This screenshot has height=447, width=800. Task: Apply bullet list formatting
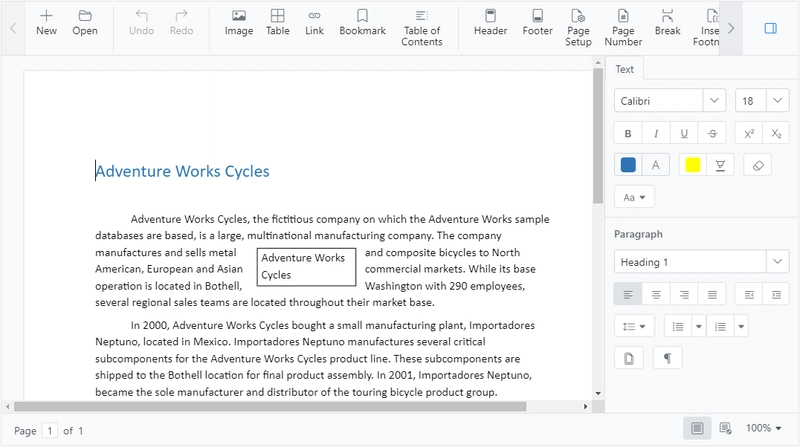[678, 326]
